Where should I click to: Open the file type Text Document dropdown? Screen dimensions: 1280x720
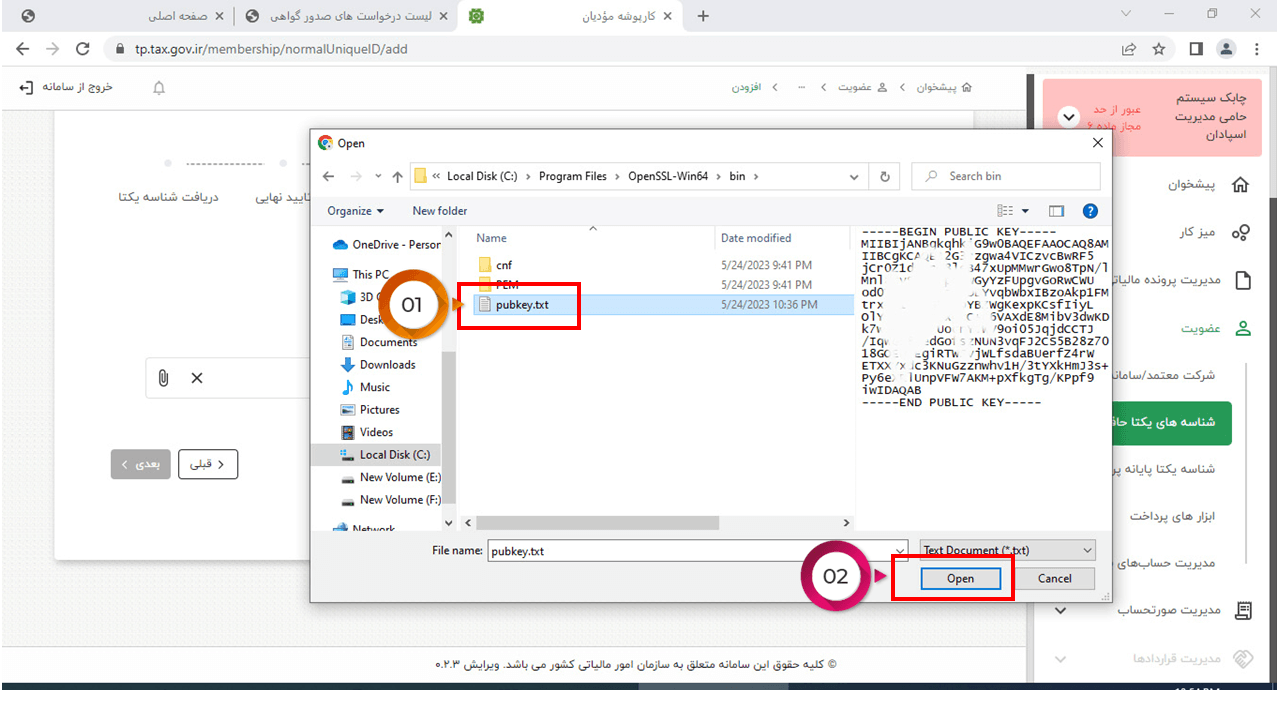click(x=1007, y=550)
